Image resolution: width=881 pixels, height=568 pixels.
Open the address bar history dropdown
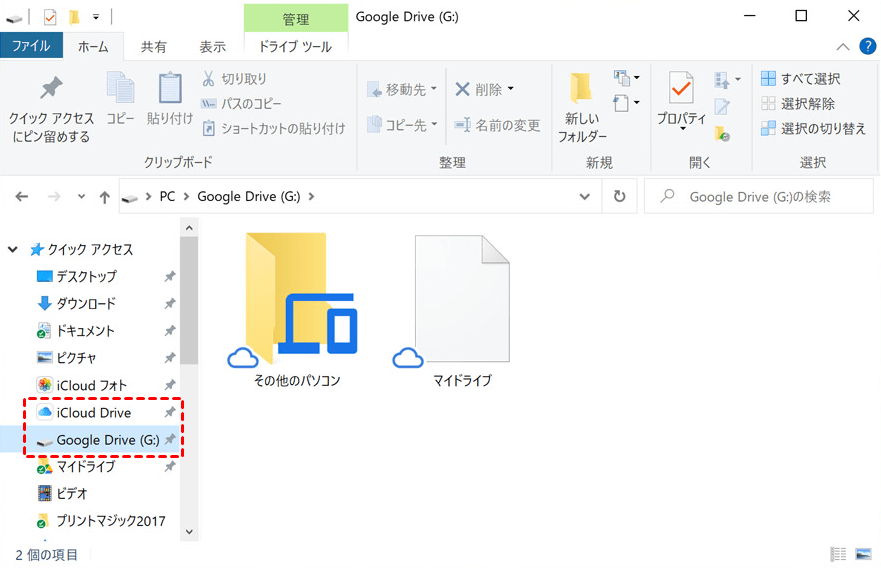click(585, 197)
